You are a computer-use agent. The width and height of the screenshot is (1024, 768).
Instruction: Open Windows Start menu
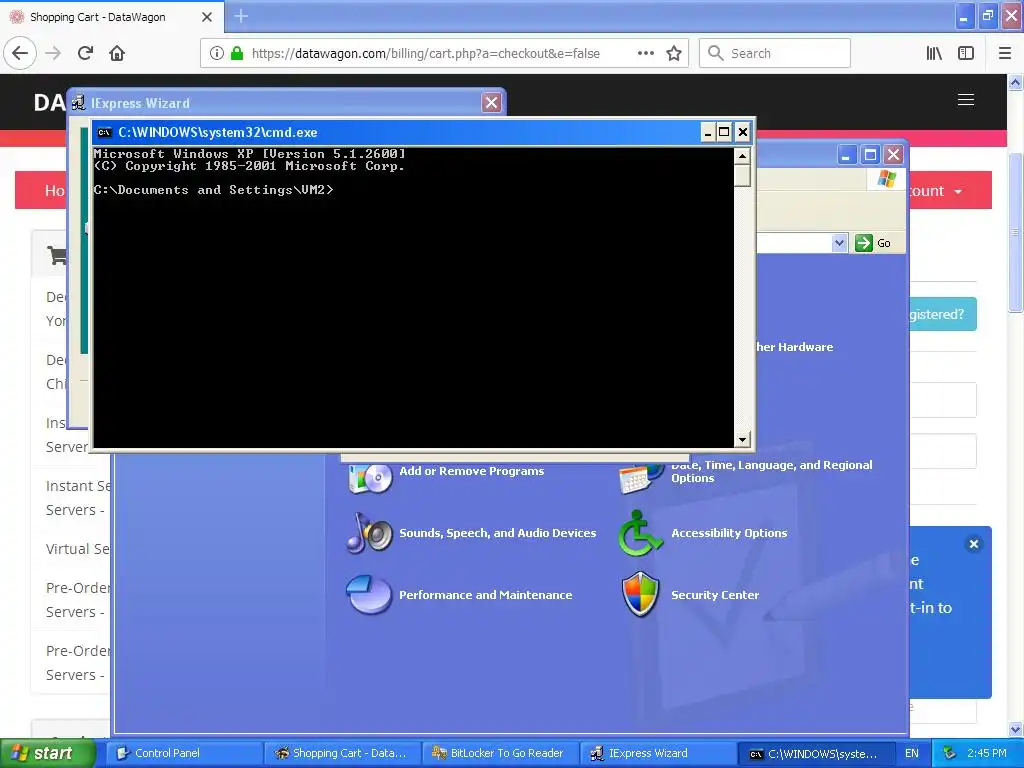(x=48, y=753)
